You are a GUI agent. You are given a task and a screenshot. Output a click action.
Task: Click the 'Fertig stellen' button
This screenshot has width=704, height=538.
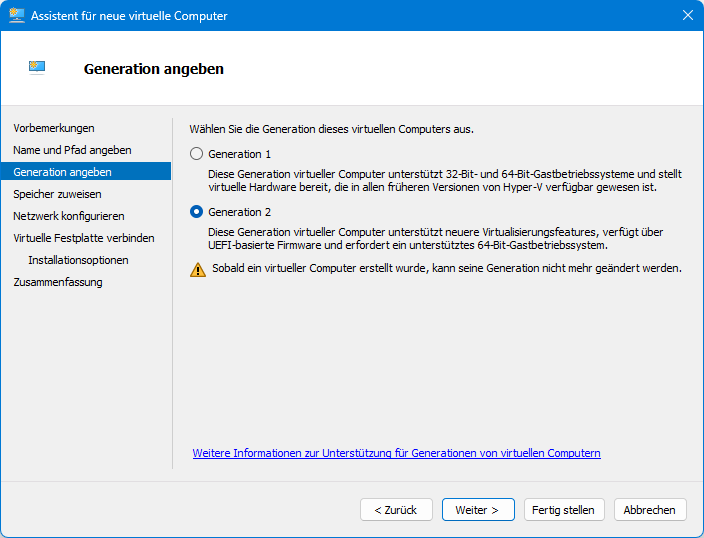point(563,510)
